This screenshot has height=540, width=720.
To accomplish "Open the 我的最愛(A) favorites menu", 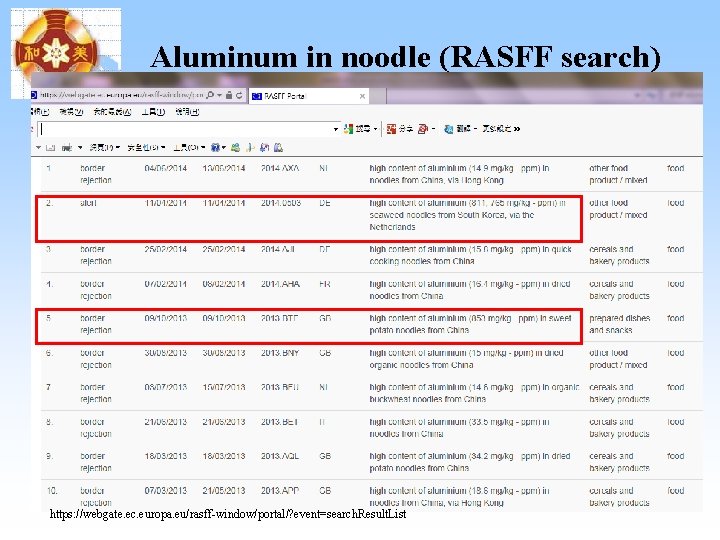I will (x=112, y=112).
